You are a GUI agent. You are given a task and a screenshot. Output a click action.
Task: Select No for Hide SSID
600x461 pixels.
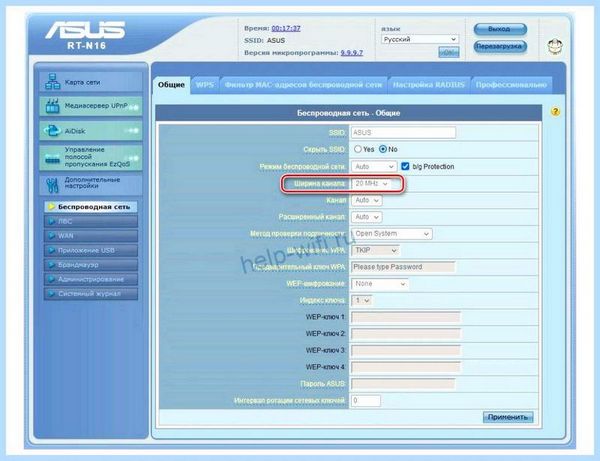383,149
